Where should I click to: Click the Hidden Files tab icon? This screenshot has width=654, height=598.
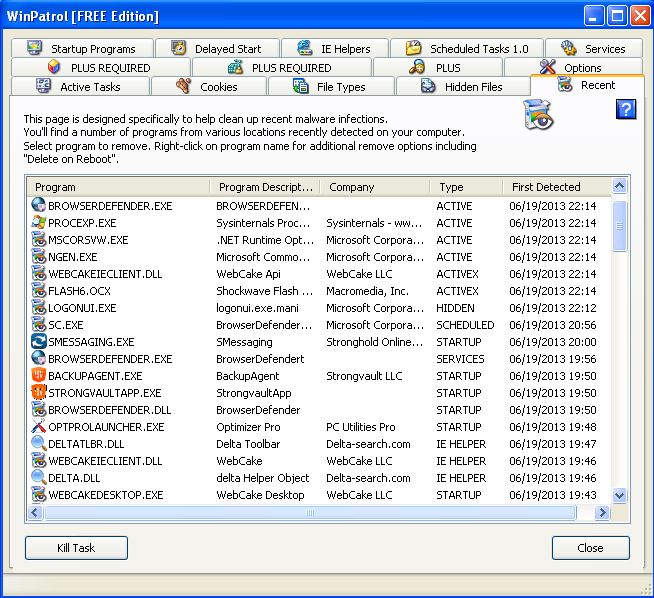pos(428,86)
